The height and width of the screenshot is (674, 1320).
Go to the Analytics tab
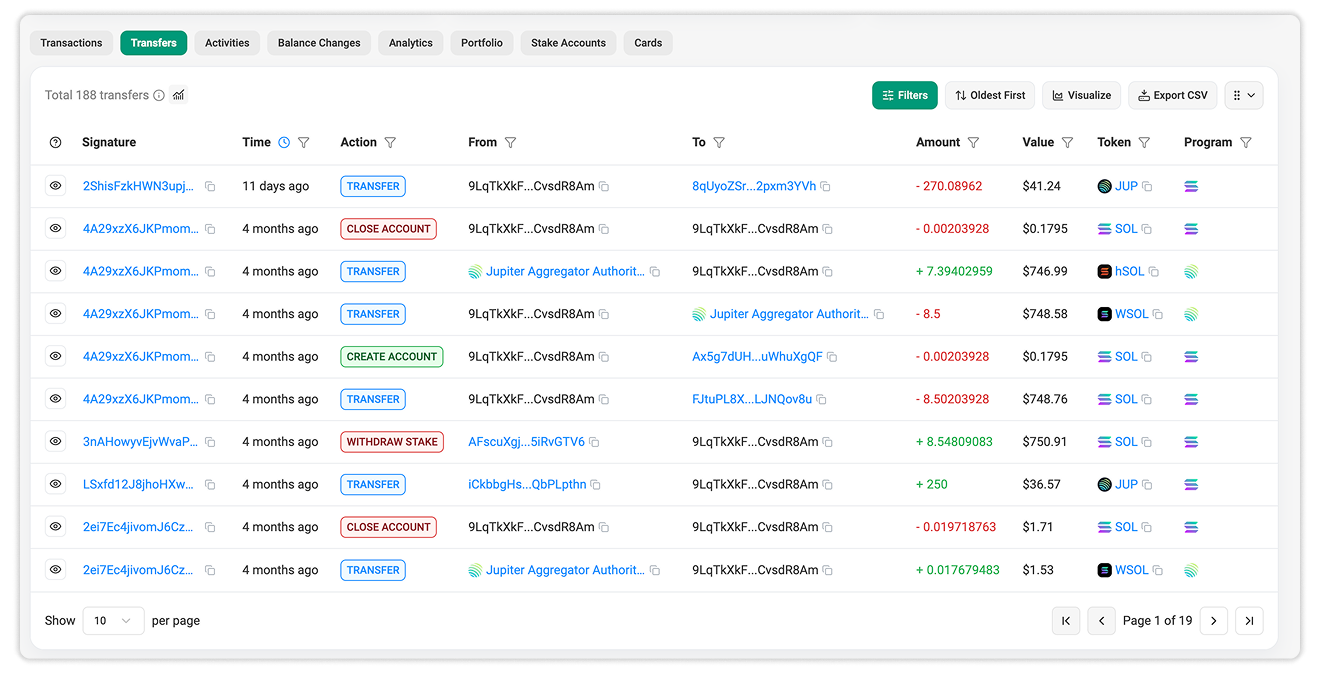411,43
